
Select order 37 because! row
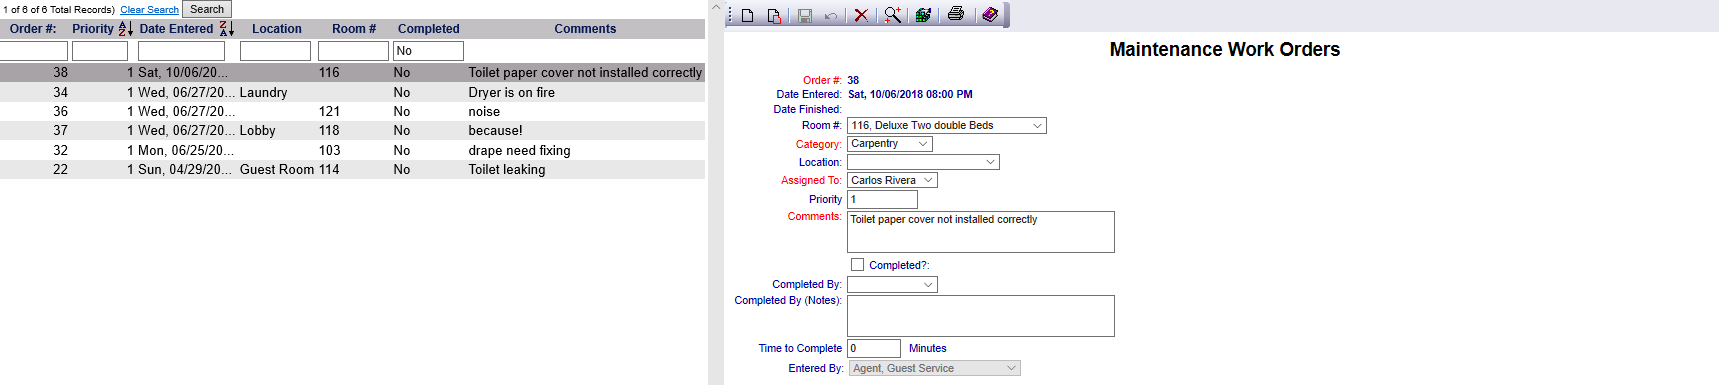(x=352, y=131)
